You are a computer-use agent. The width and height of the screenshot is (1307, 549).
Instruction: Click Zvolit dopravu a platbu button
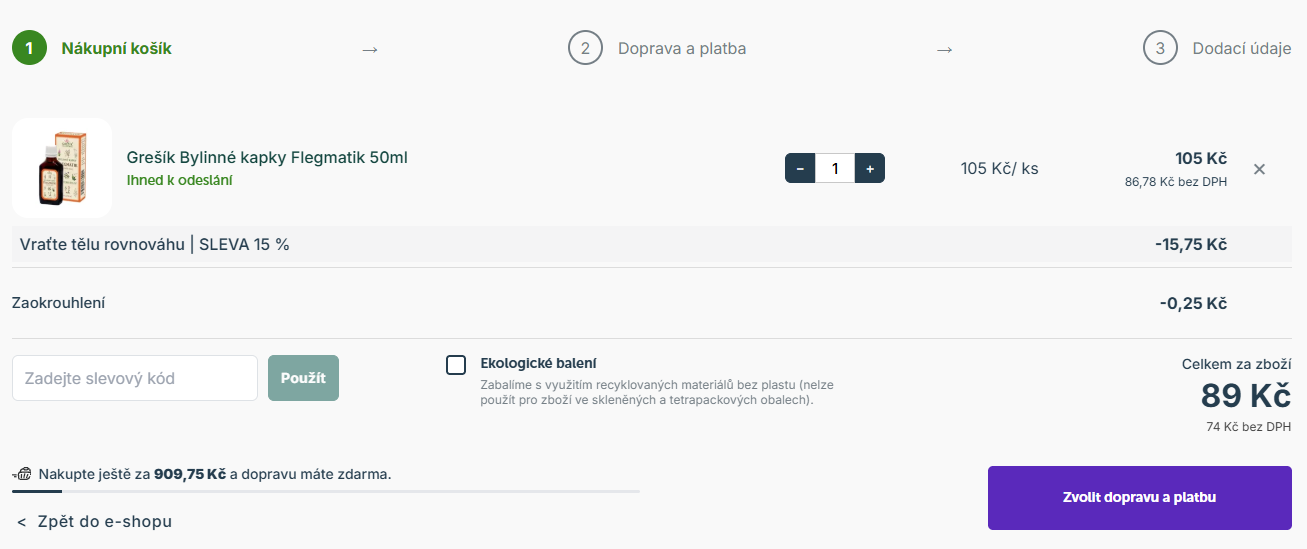click(1139, 497)
